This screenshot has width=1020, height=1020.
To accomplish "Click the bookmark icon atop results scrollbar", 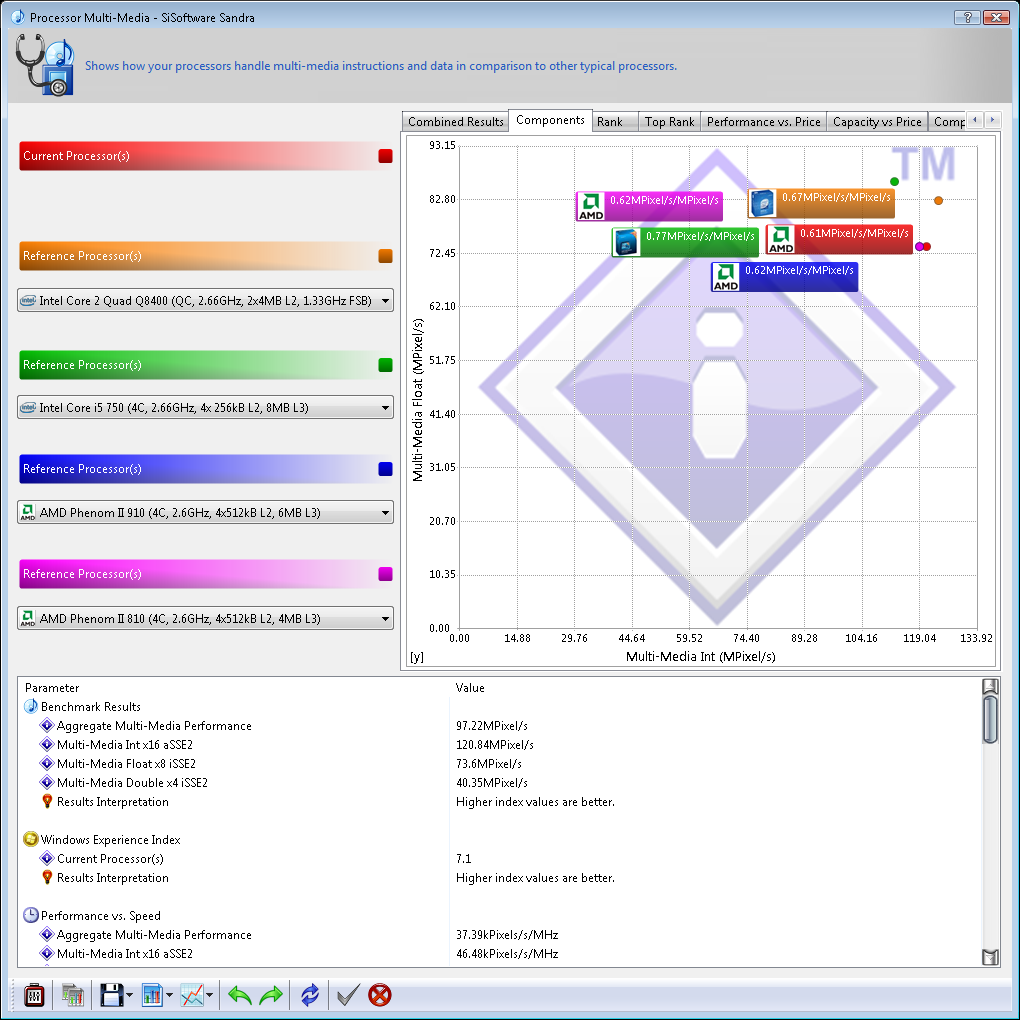I will click(x=990, y=686).
